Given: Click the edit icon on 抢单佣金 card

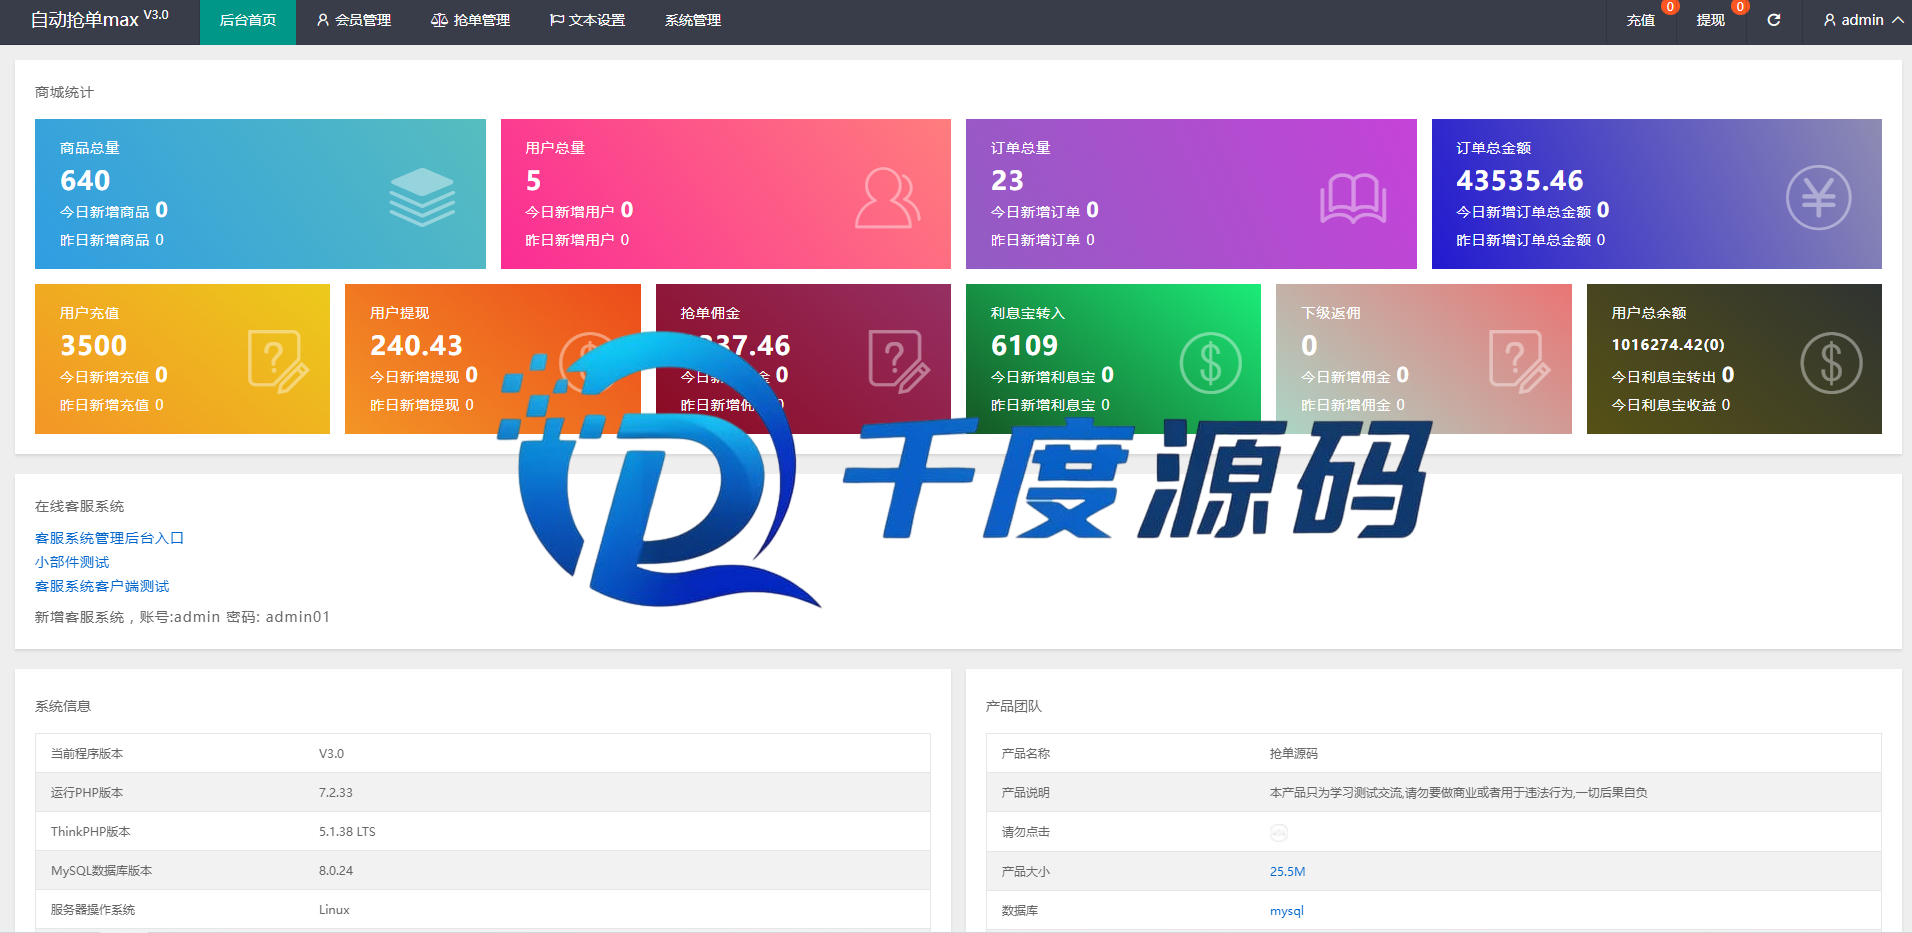Looking at the screenshot, I should point(899,362).
